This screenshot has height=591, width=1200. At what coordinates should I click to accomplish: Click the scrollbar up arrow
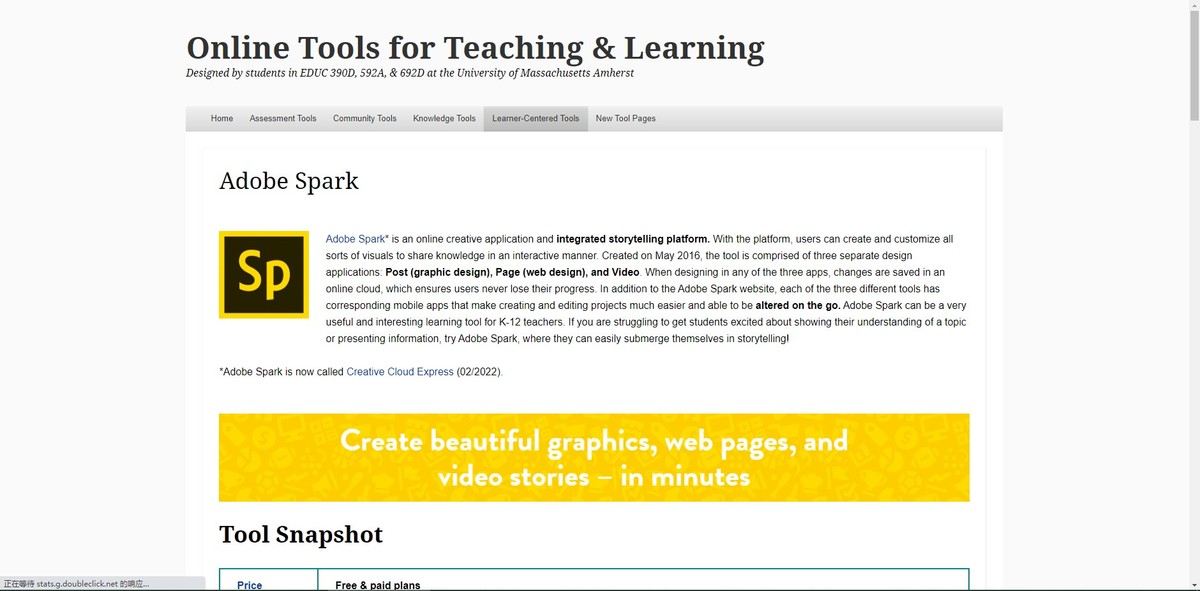(x=1193, y=6)
